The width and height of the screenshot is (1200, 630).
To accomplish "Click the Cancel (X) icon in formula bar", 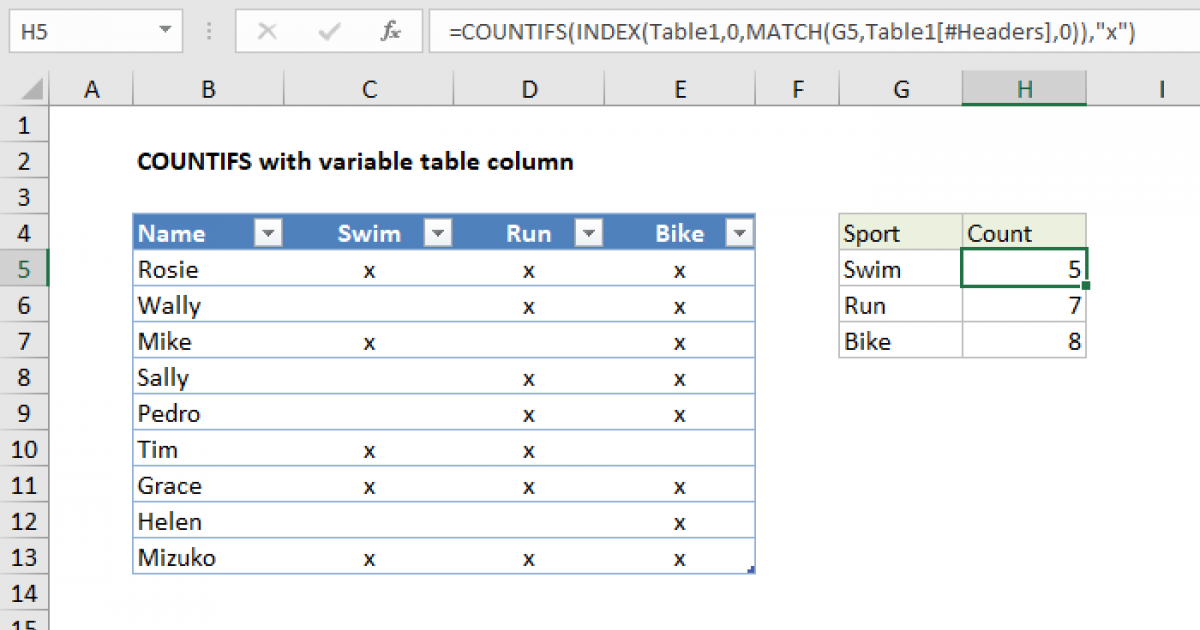I will (267, 31).
